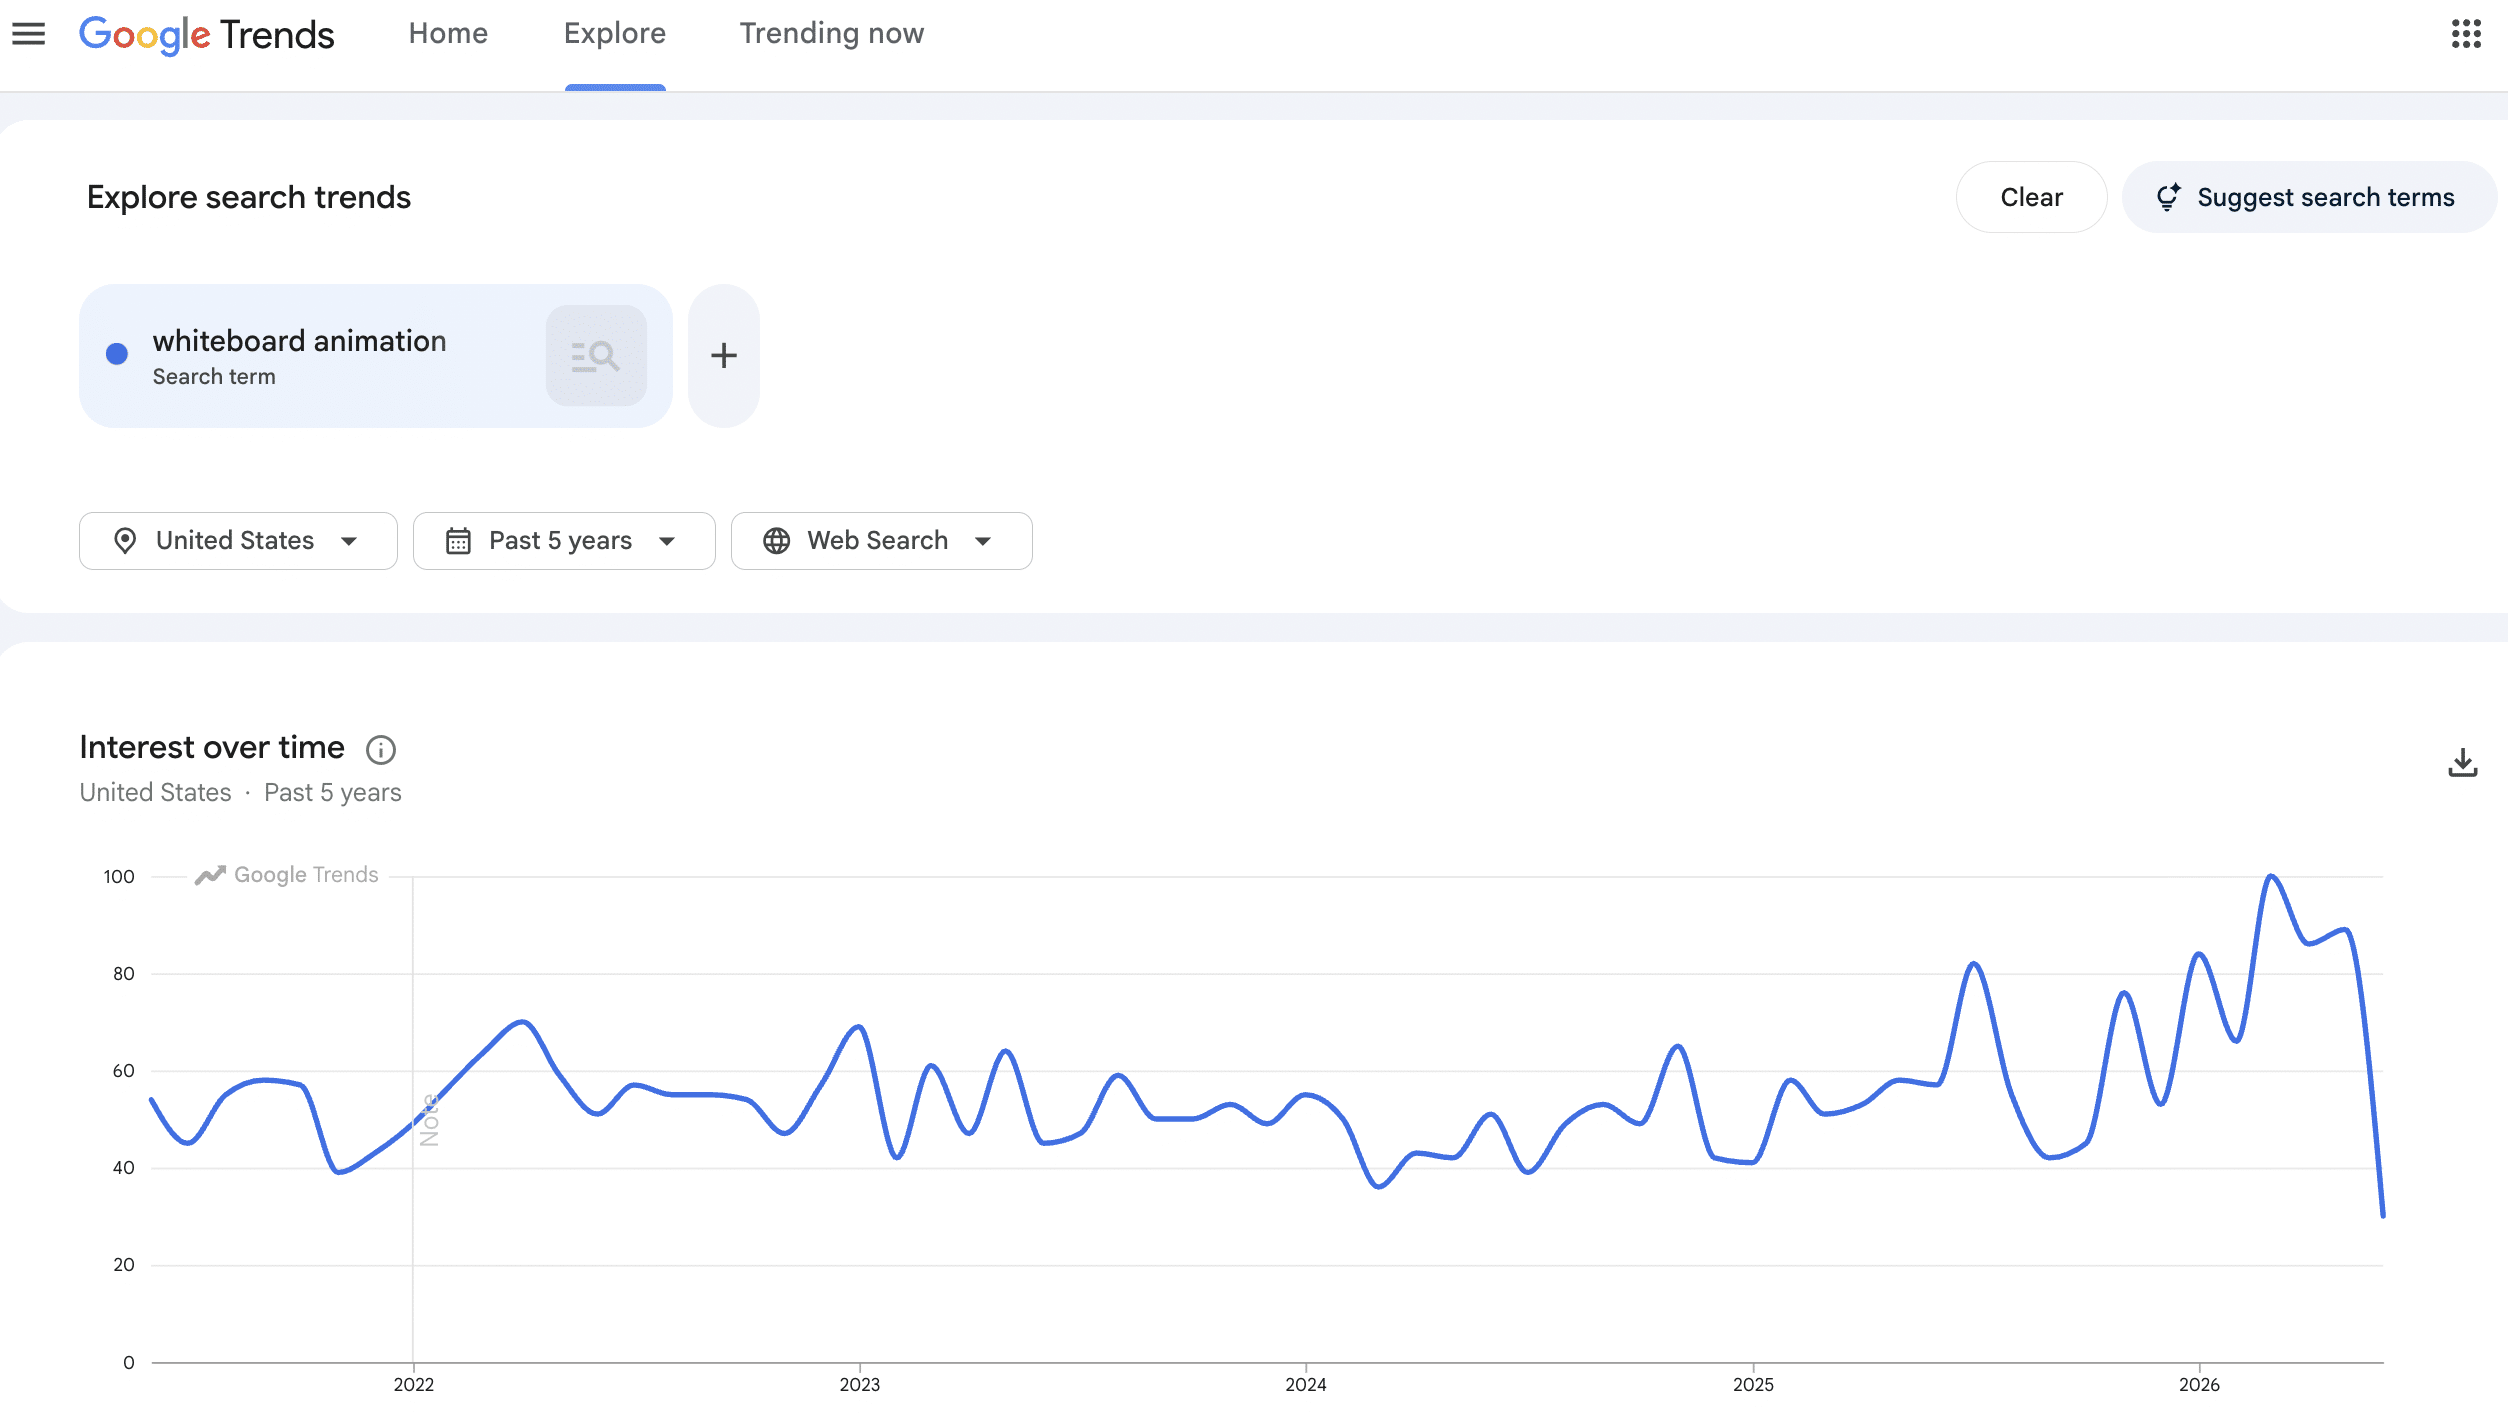Open the Web Search type dropdown

click(881, 541)
